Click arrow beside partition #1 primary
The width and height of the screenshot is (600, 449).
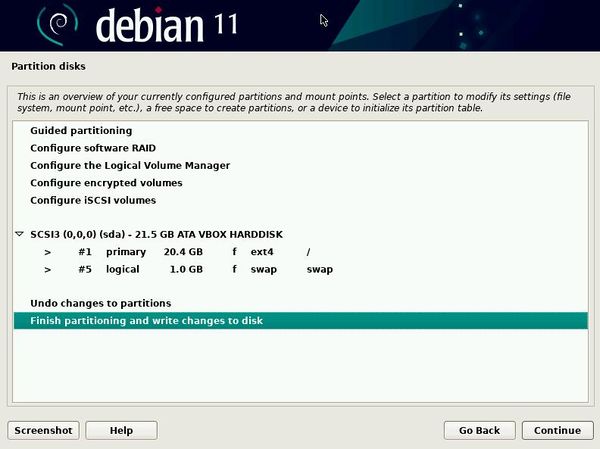47,252
